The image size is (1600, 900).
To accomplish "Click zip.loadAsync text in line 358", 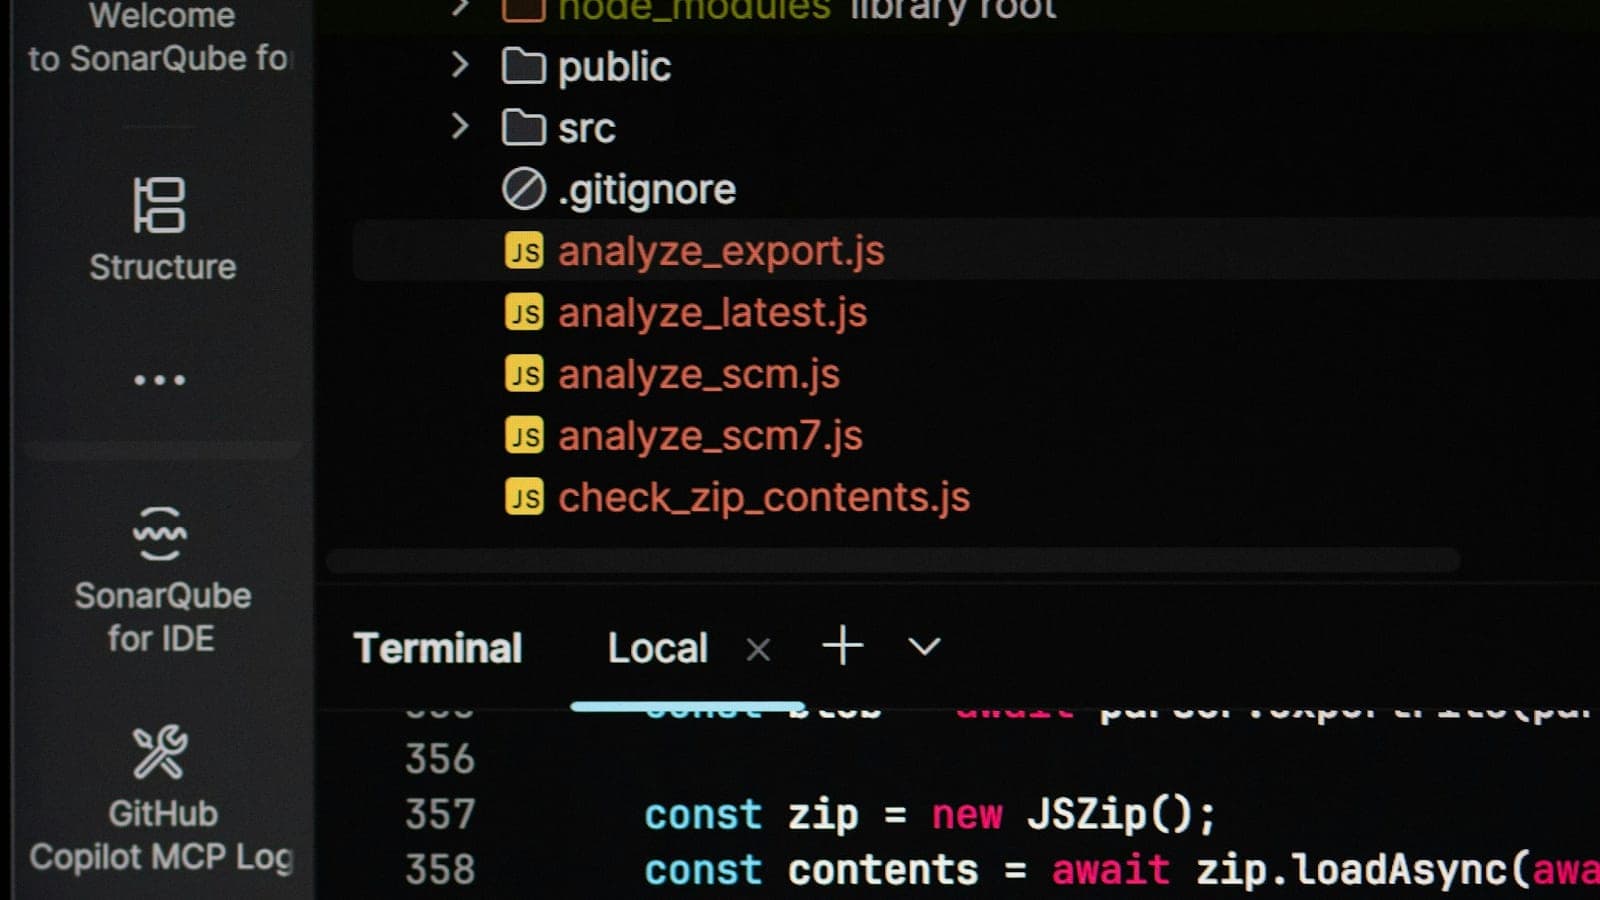I will tap(1351, 870).
